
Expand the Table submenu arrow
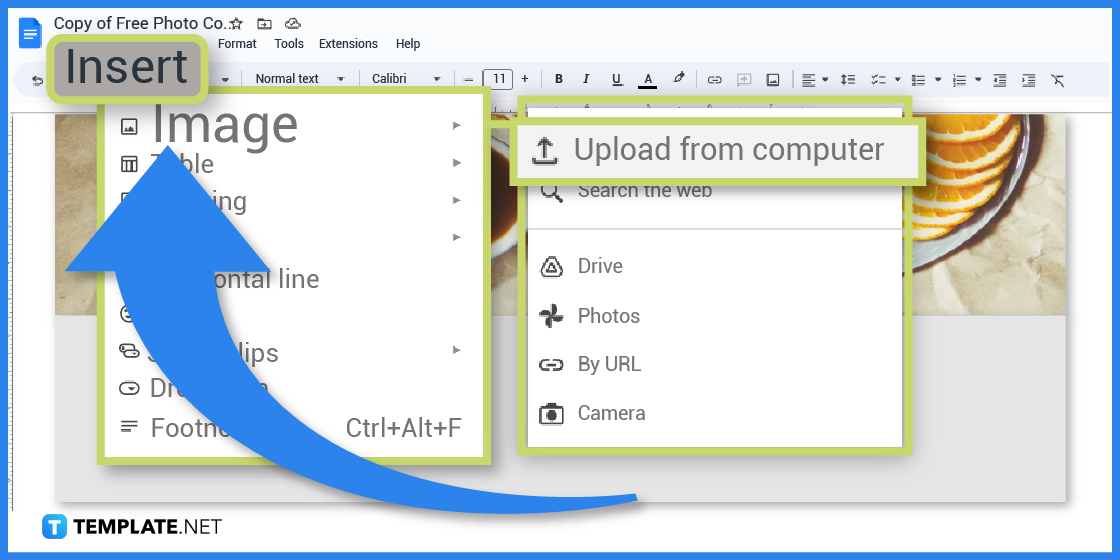click(x=456, y=163)
